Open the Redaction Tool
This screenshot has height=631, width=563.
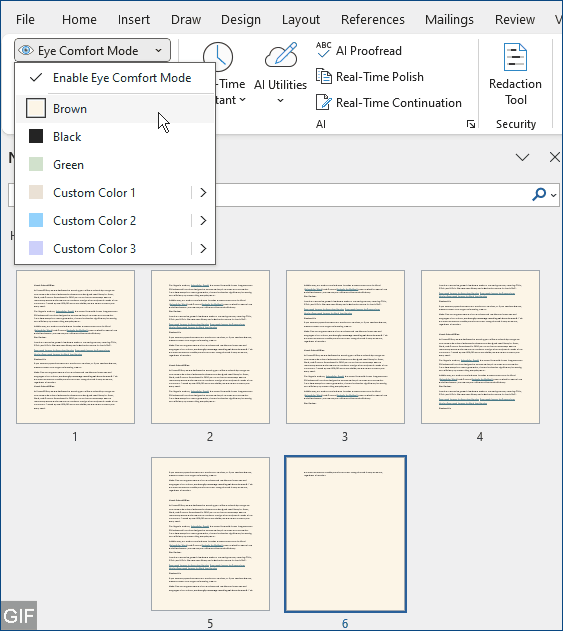click(x=515, y=75)
